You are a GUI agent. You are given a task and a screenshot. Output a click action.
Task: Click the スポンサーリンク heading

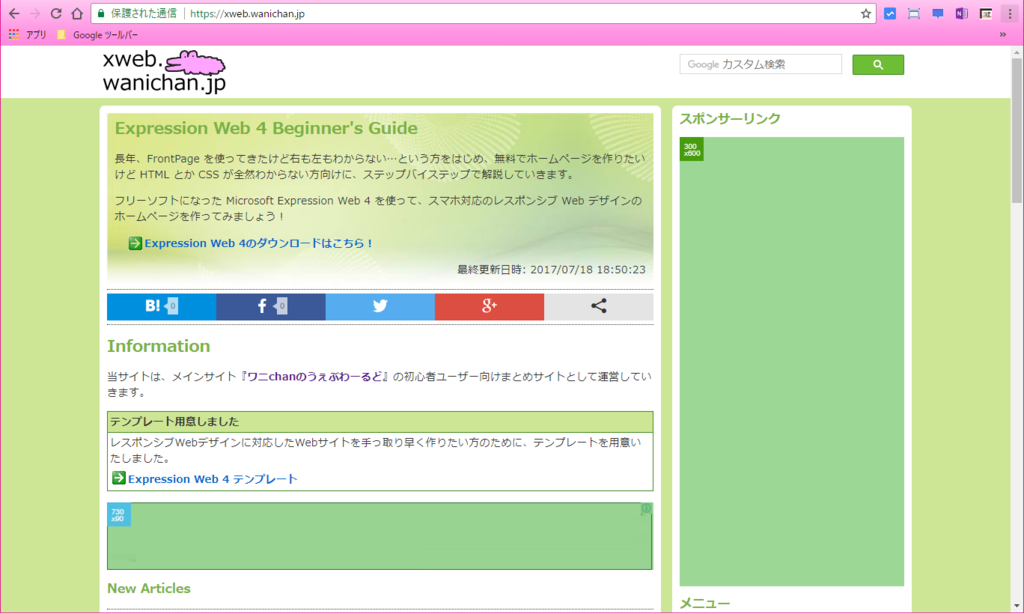[730, 119]
